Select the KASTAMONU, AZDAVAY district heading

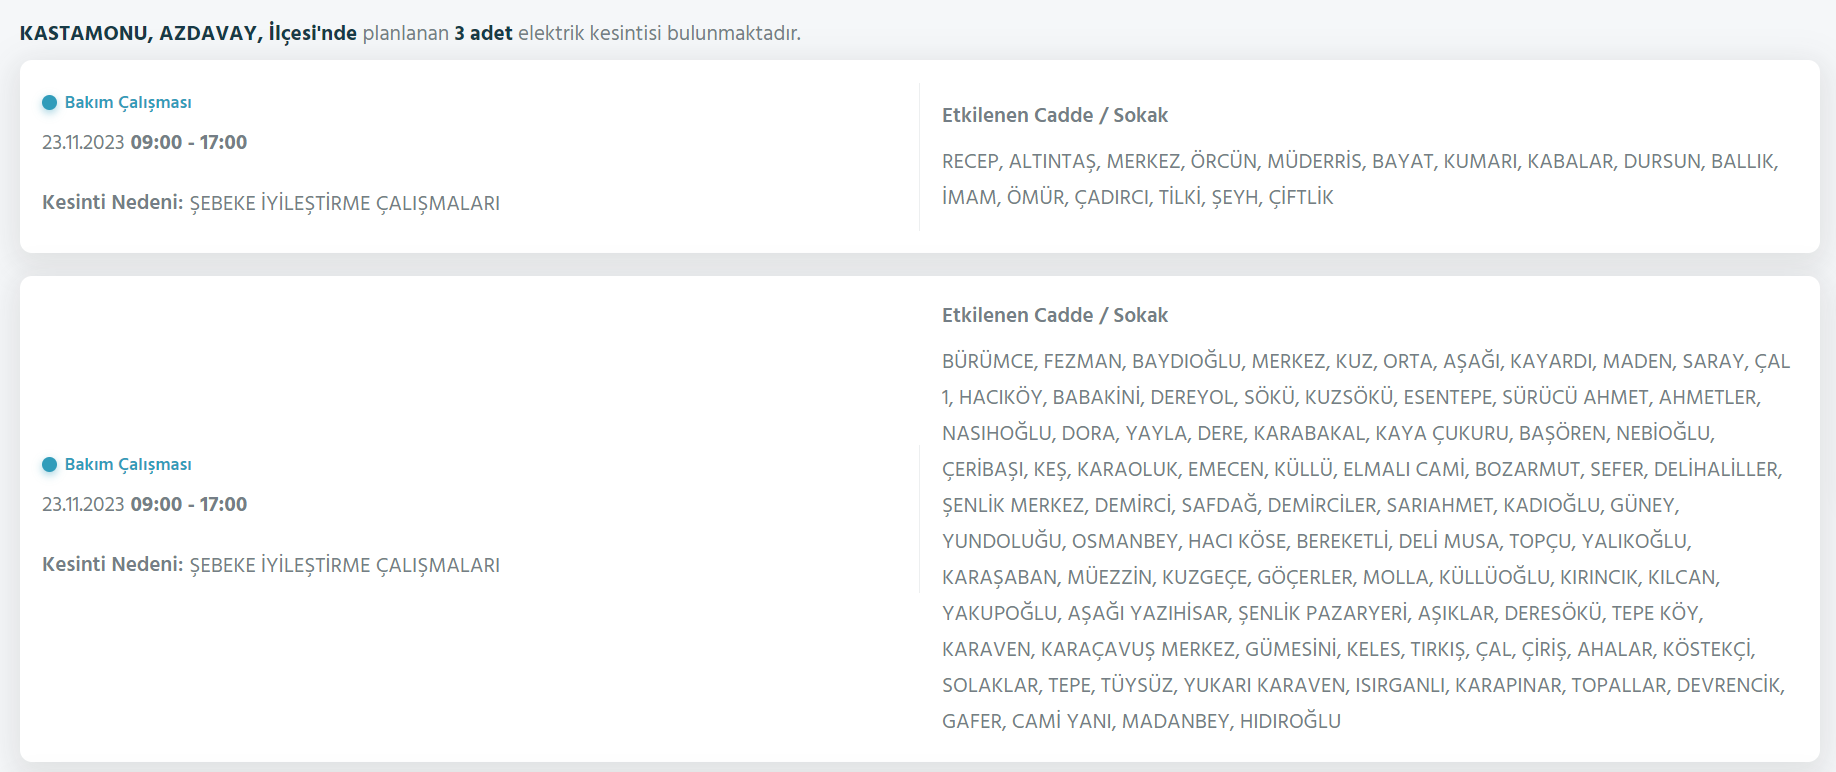coord(188,33)
